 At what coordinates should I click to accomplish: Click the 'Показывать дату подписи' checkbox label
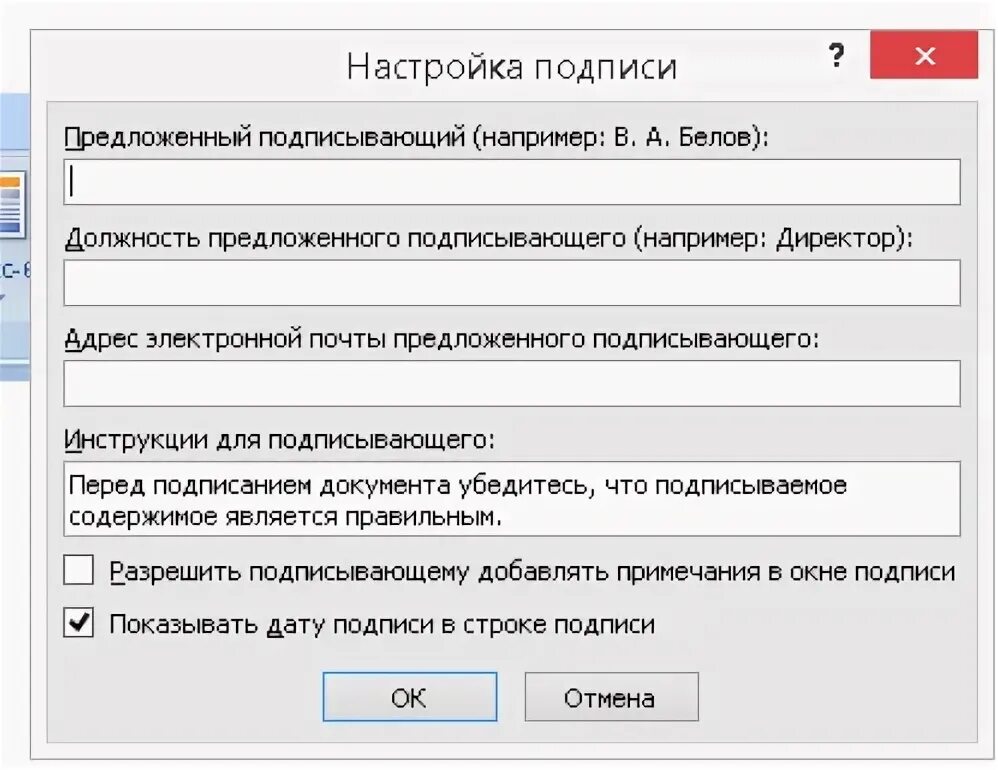coord(382,625)
